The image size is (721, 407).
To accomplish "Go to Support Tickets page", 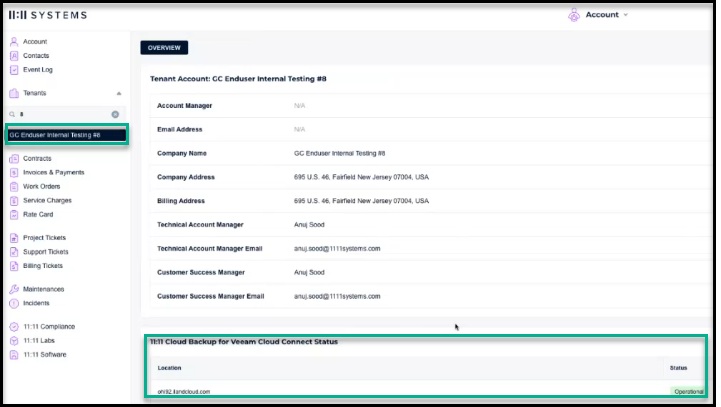I will pos(46,252).
